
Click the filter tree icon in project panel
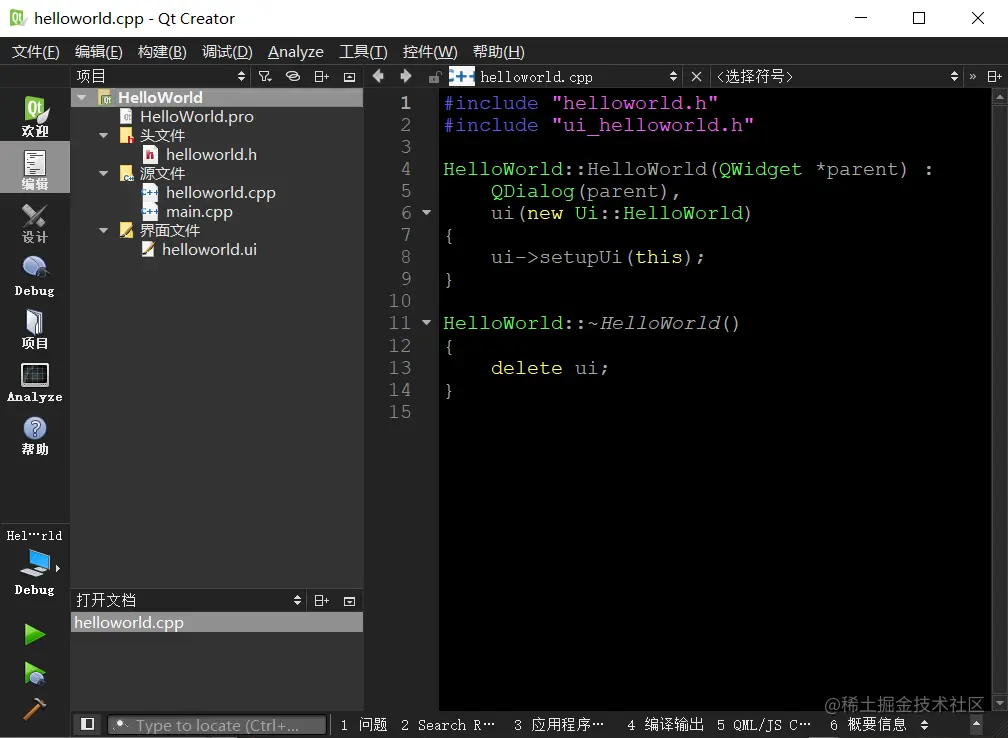[265, 76]
